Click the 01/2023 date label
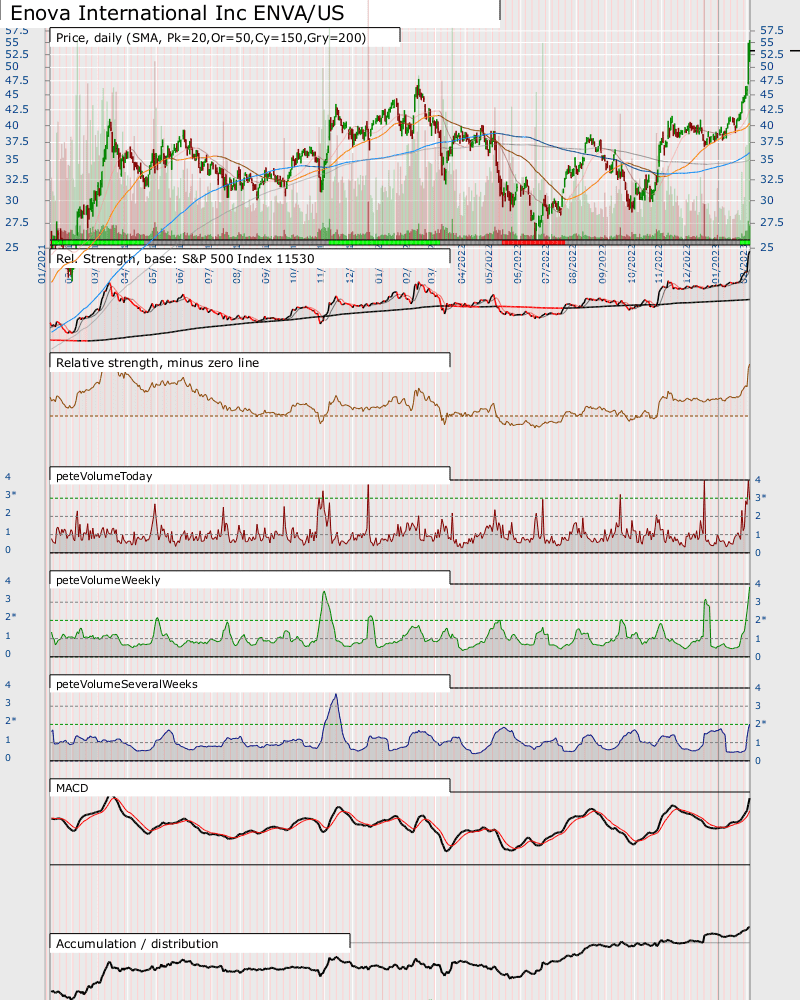Viewport: 800px width, 1000px height. point(716,265)
